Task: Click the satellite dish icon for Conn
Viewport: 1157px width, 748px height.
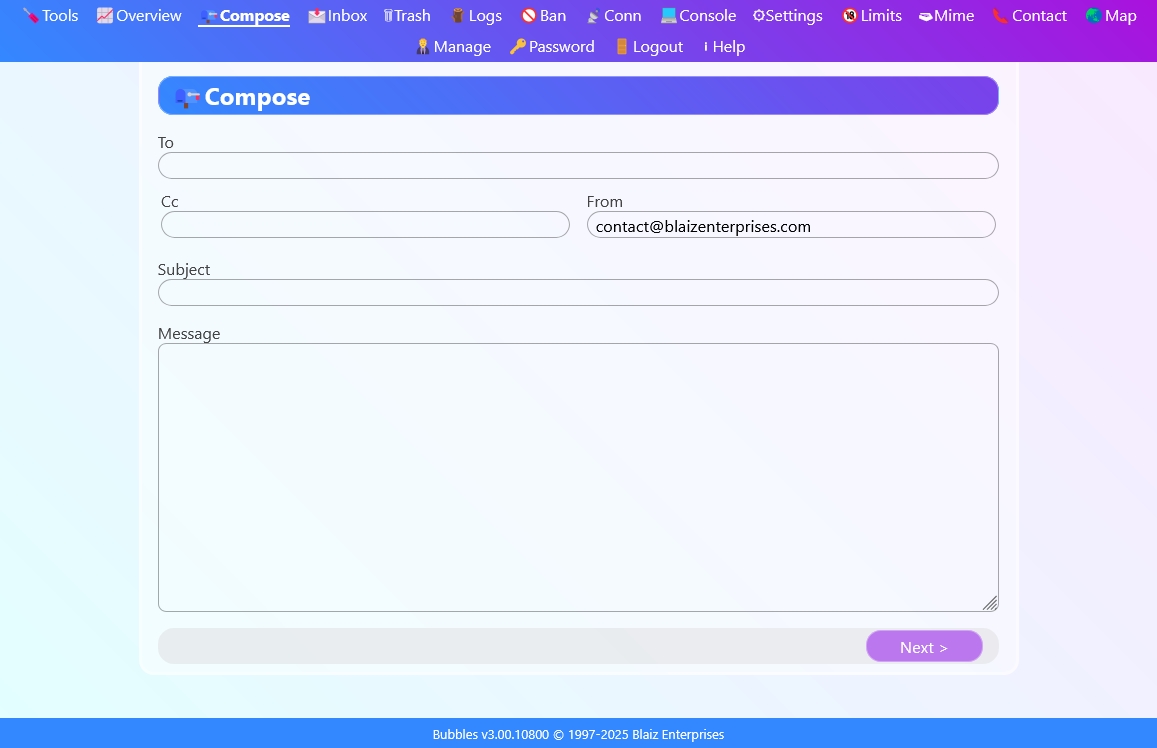Action: (x=593, y=15)
